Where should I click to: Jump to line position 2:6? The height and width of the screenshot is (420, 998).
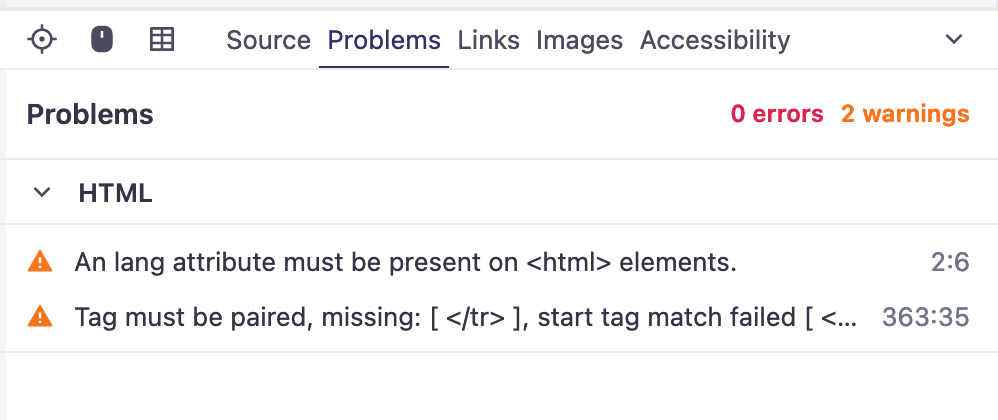pos(950,262)
